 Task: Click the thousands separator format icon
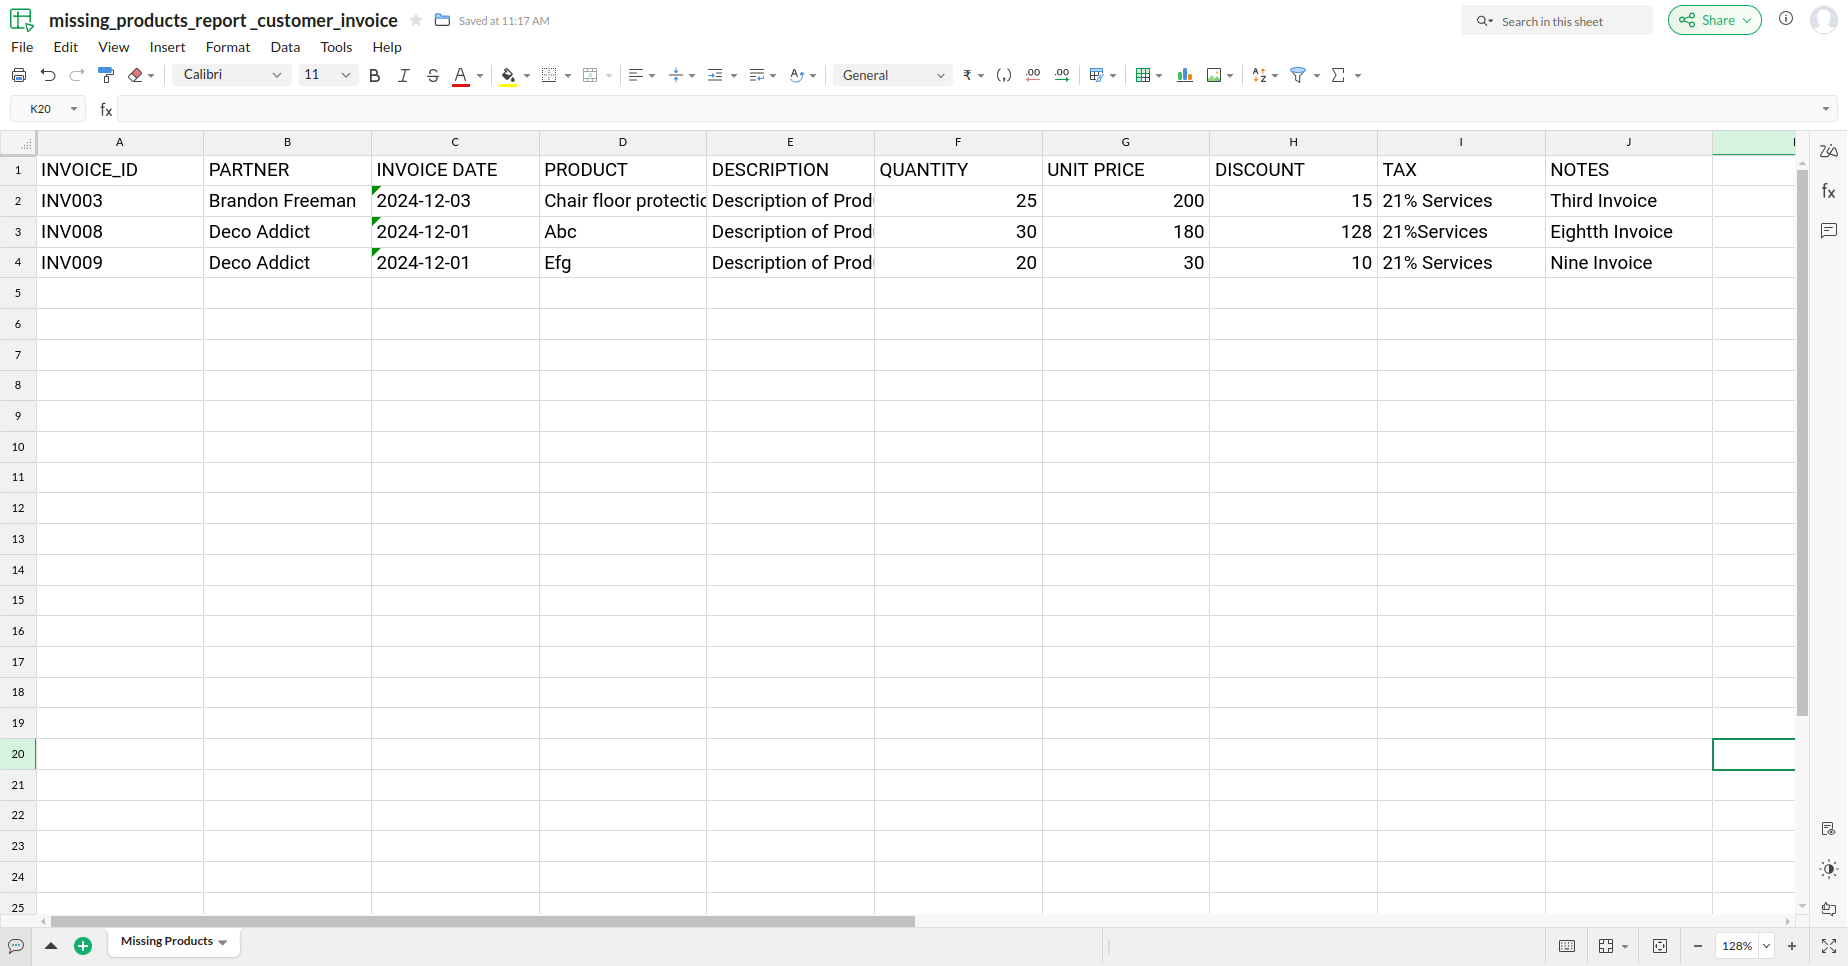click(1004, 75)
